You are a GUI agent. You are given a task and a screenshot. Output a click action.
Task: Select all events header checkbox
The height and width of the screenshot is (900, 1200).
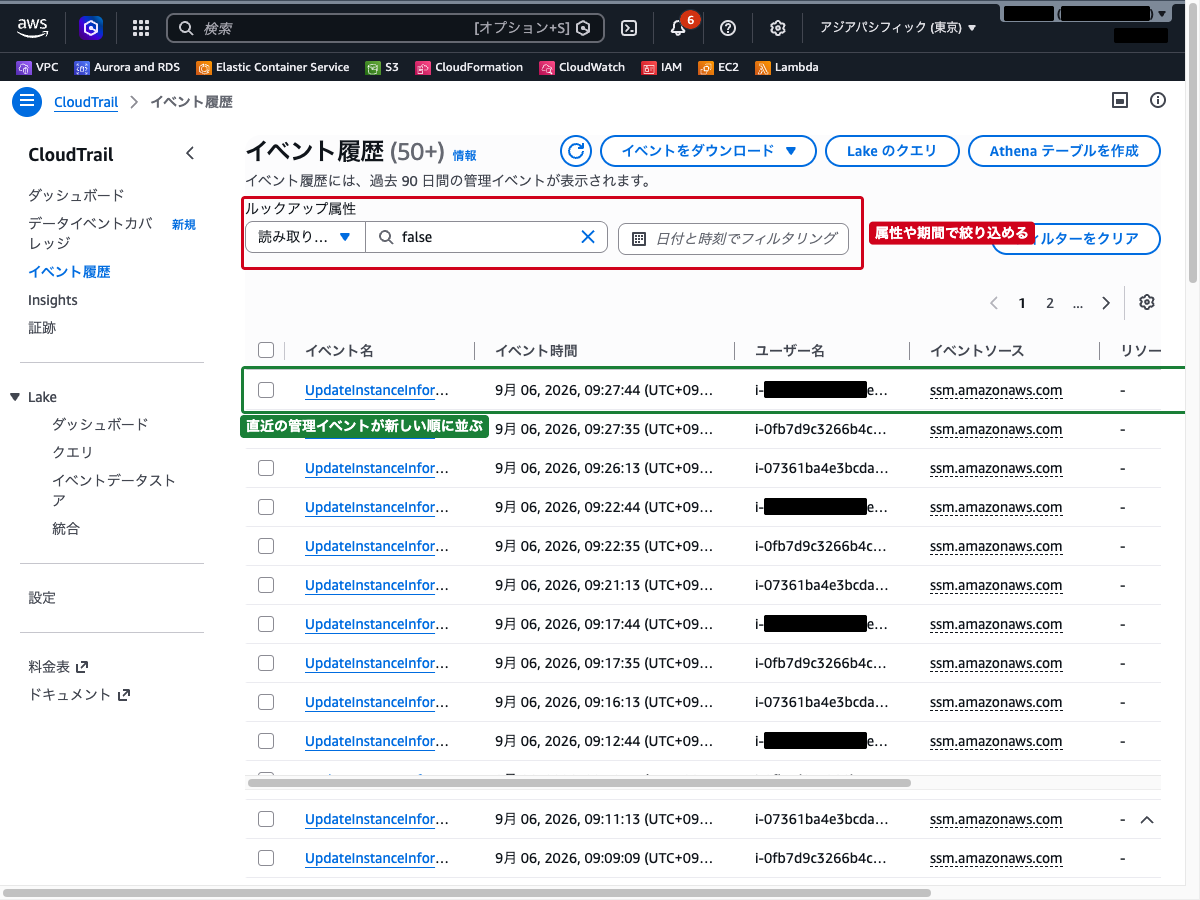[266, 350]
